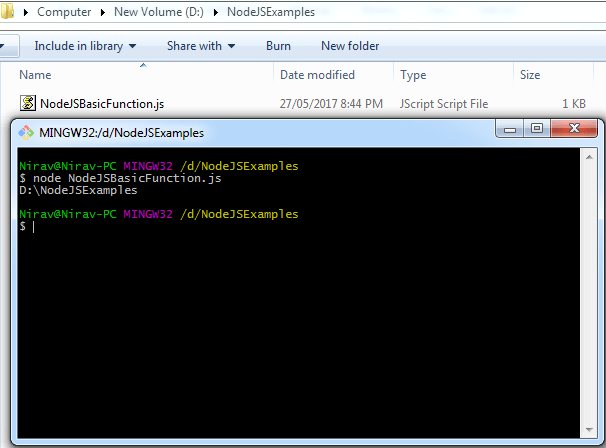Viewport: 606px width, 448px height.
Task: Click the D:\NodeJSExamples output line
Action: (x=78, y=190)
